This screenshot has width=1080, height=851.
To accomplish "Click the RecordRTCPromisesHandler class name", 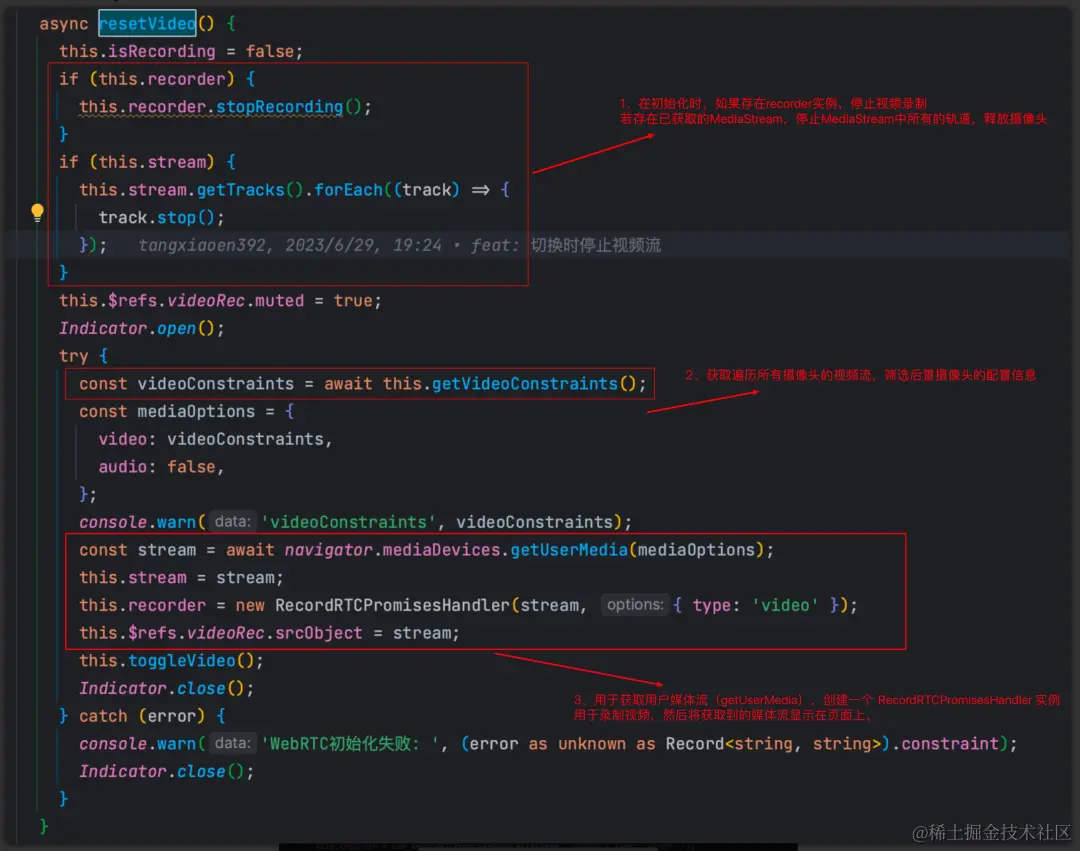I will coord(393,605).
